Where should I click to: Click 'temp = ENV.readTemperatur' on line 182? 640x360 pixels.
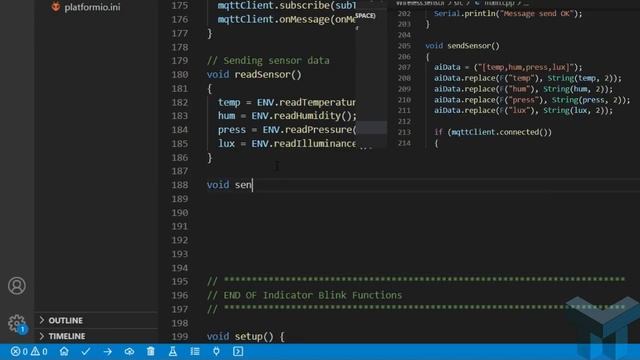click(x=287, y=102)
